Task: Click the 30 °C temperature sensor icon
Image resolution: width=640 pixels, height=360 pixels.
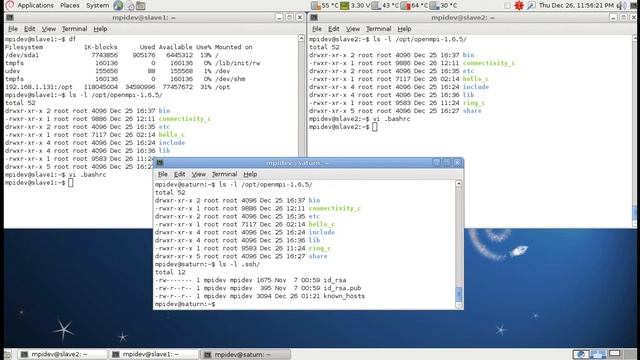Action: coord(434,5)
